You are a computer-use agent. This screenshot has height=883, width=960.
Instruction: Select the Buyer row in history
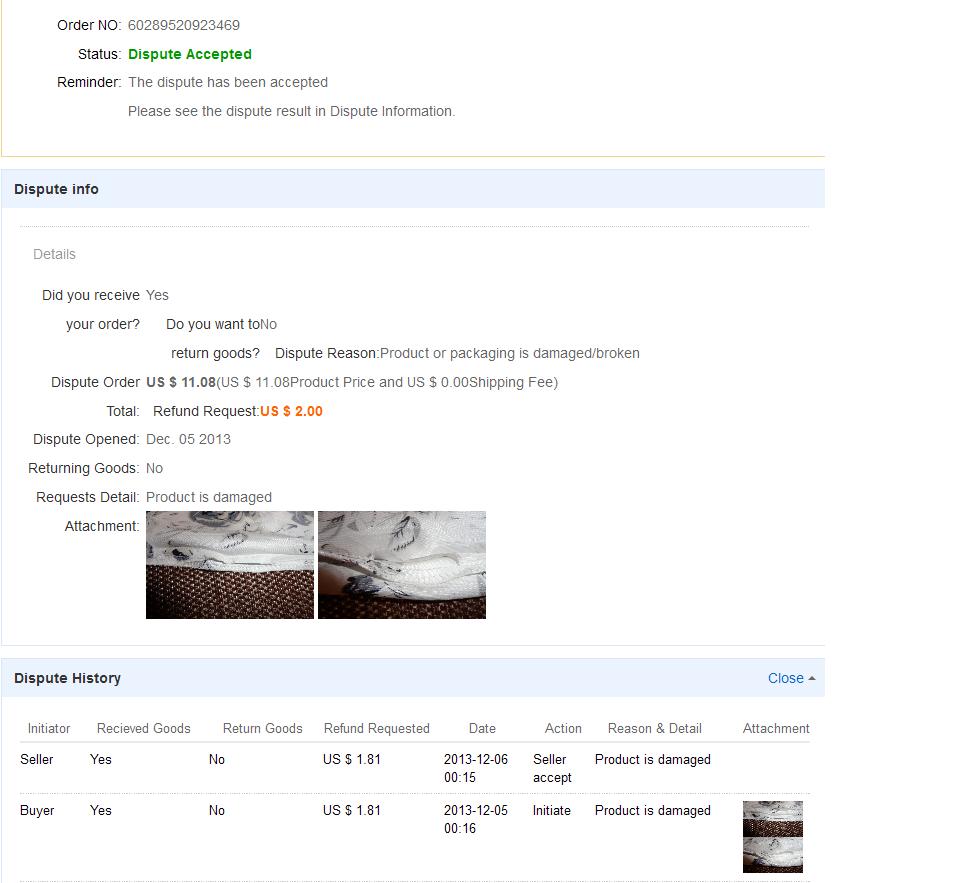(x=37, y=810)
